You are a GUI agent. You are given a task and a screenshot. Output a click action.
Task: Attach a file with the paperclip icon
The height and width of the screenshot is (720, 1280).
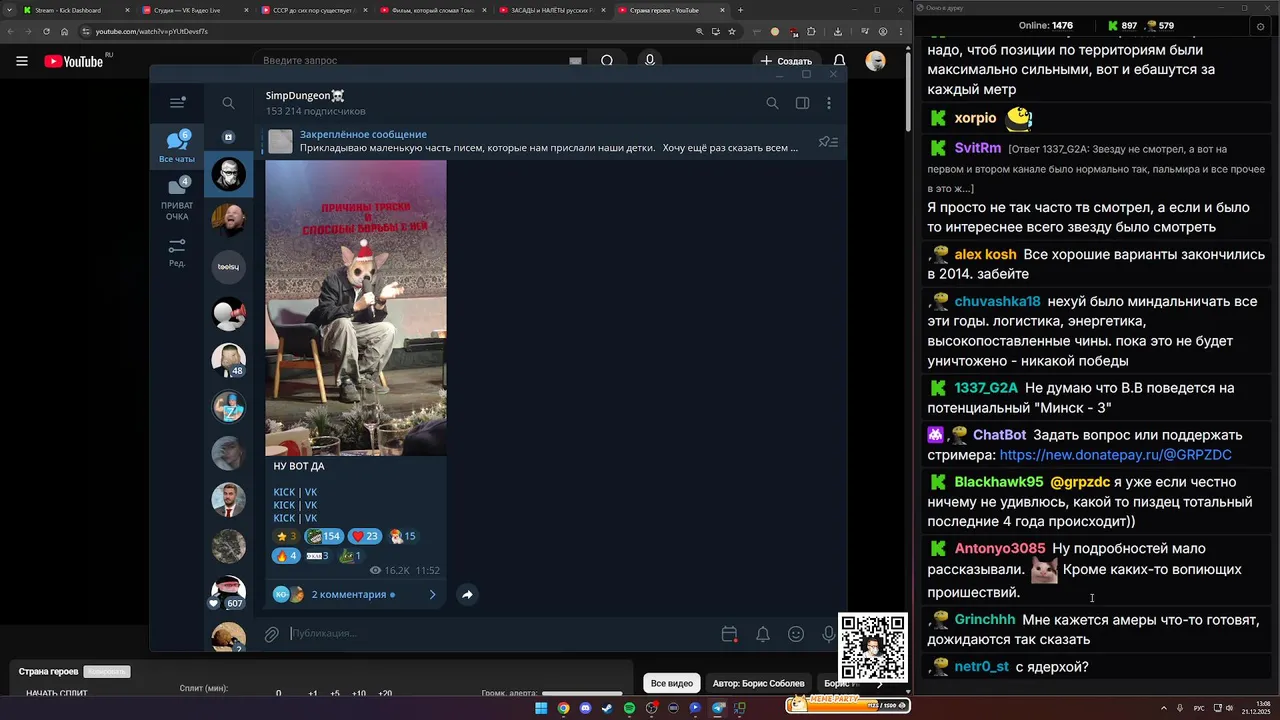tap(271, 633)
